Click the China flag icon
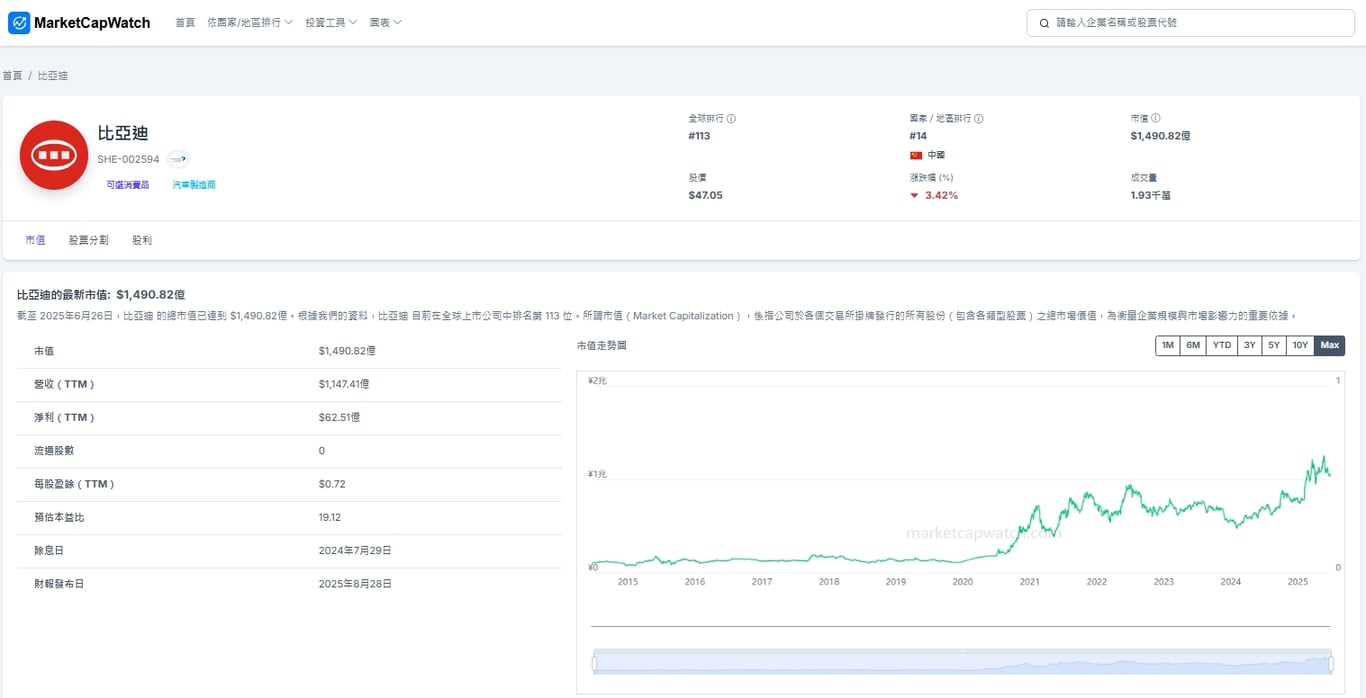The image size is (1366, 698). coord(915,155)
